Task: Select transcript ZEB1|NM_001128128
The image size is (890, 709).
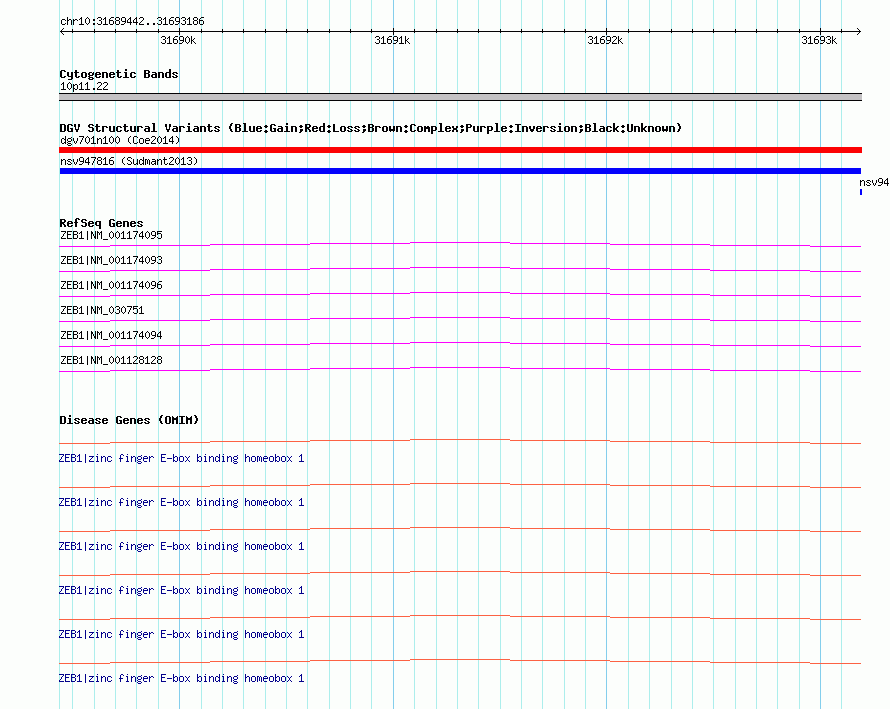Action: (x=111, y=360)
